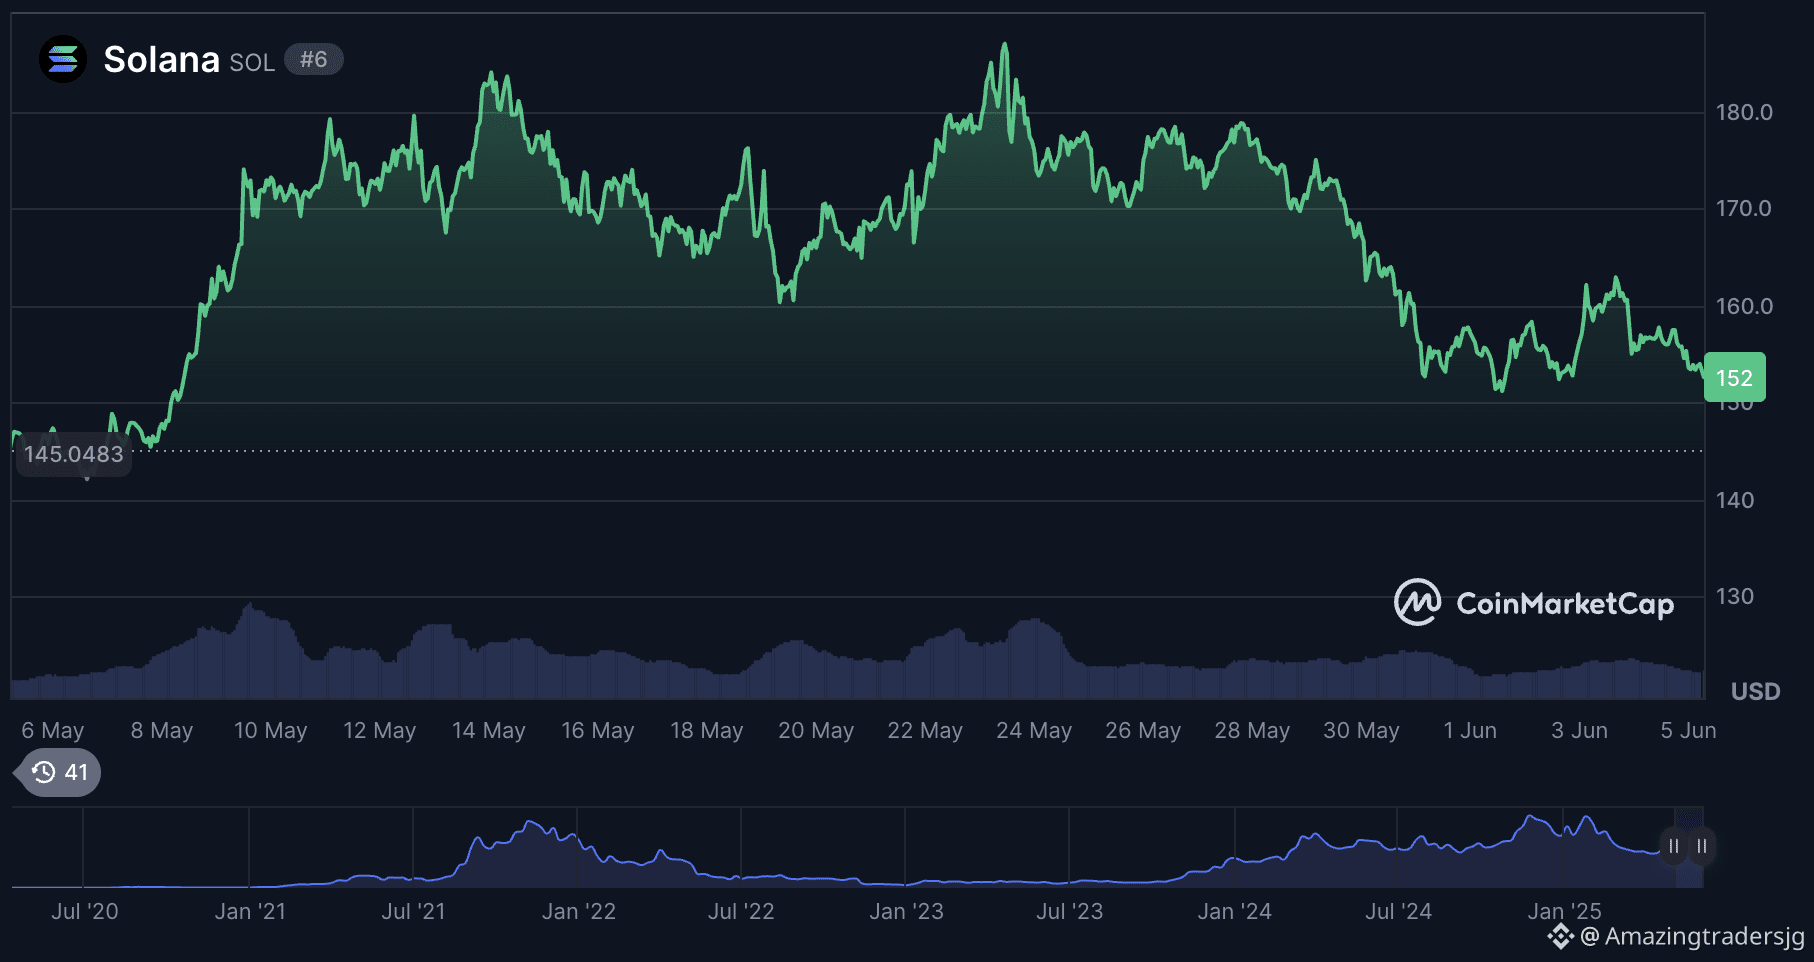
Task: Click the green 152 current price tag
Action: [1735, 378]
